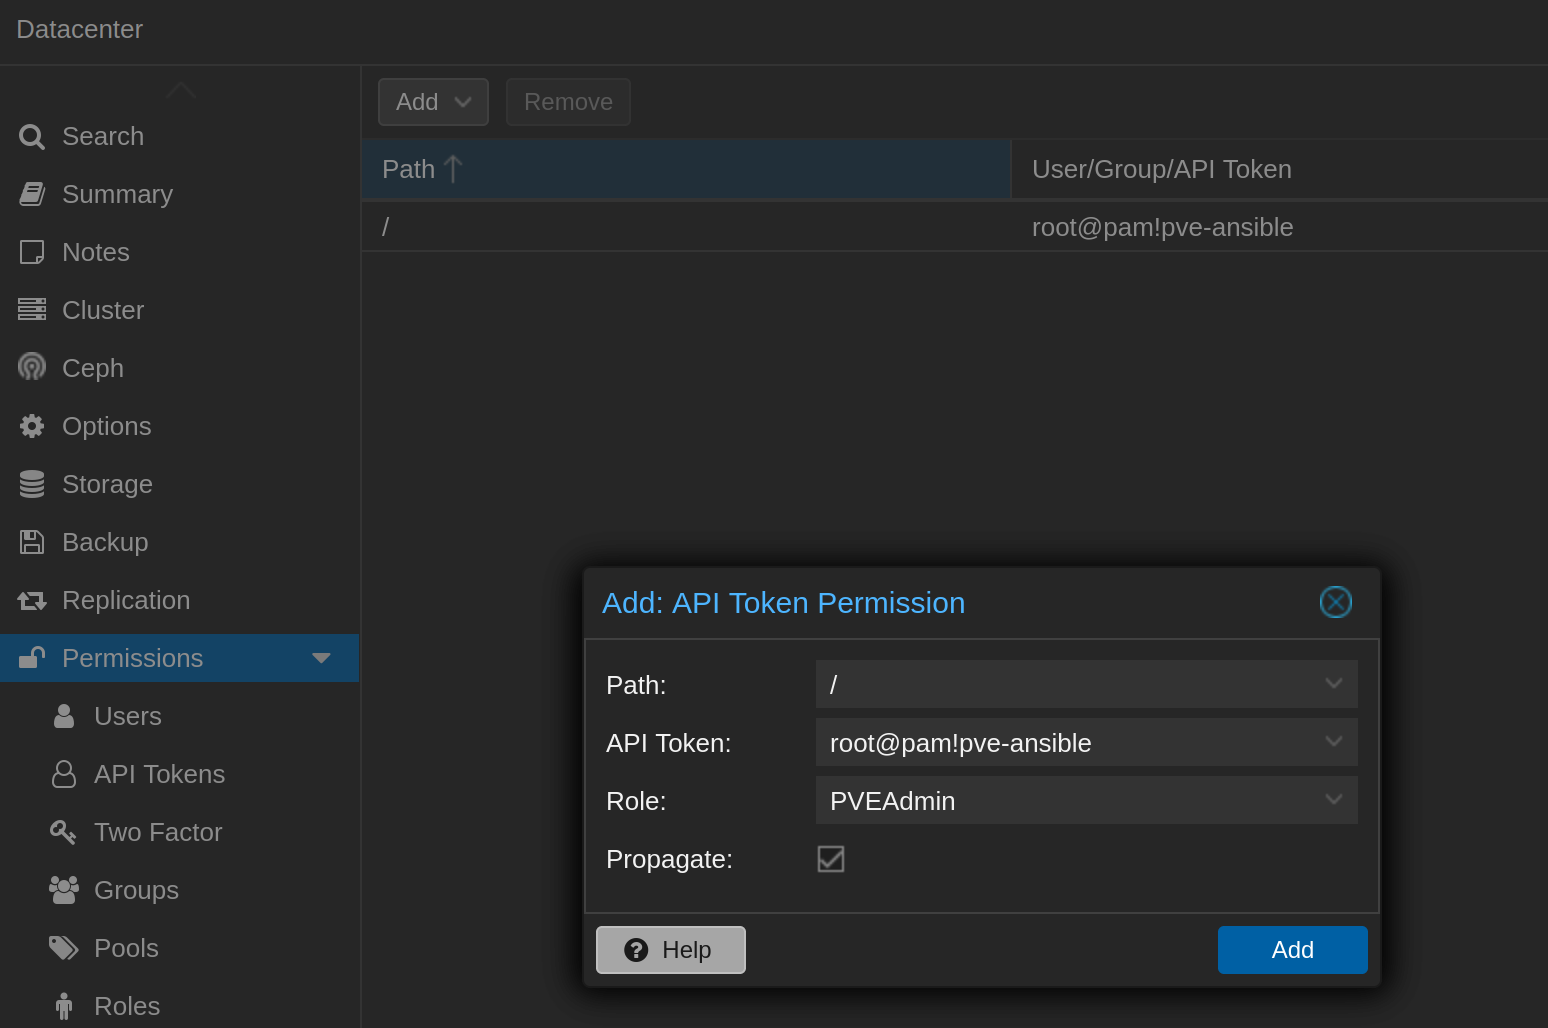Open the Role dropdown
The image size is (1548, 1028).
coord(1334,800)
